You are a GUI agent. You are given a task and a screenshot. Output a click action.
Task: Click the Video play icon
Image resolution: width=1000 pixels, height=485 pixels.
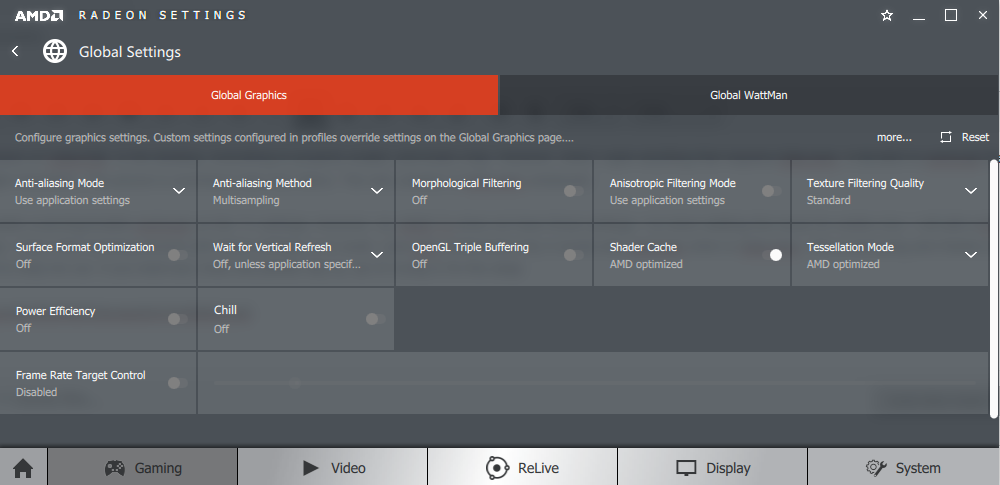tap(311, 468)
